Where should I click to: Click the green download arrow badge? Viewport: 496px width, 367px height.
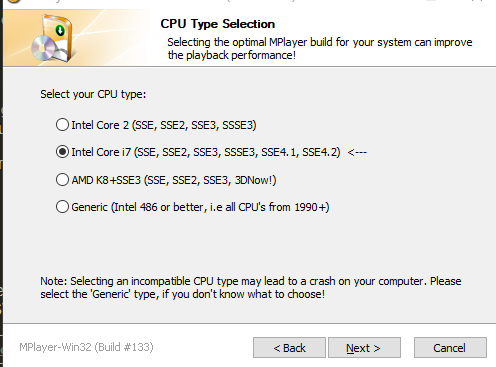tap(60, 31)
